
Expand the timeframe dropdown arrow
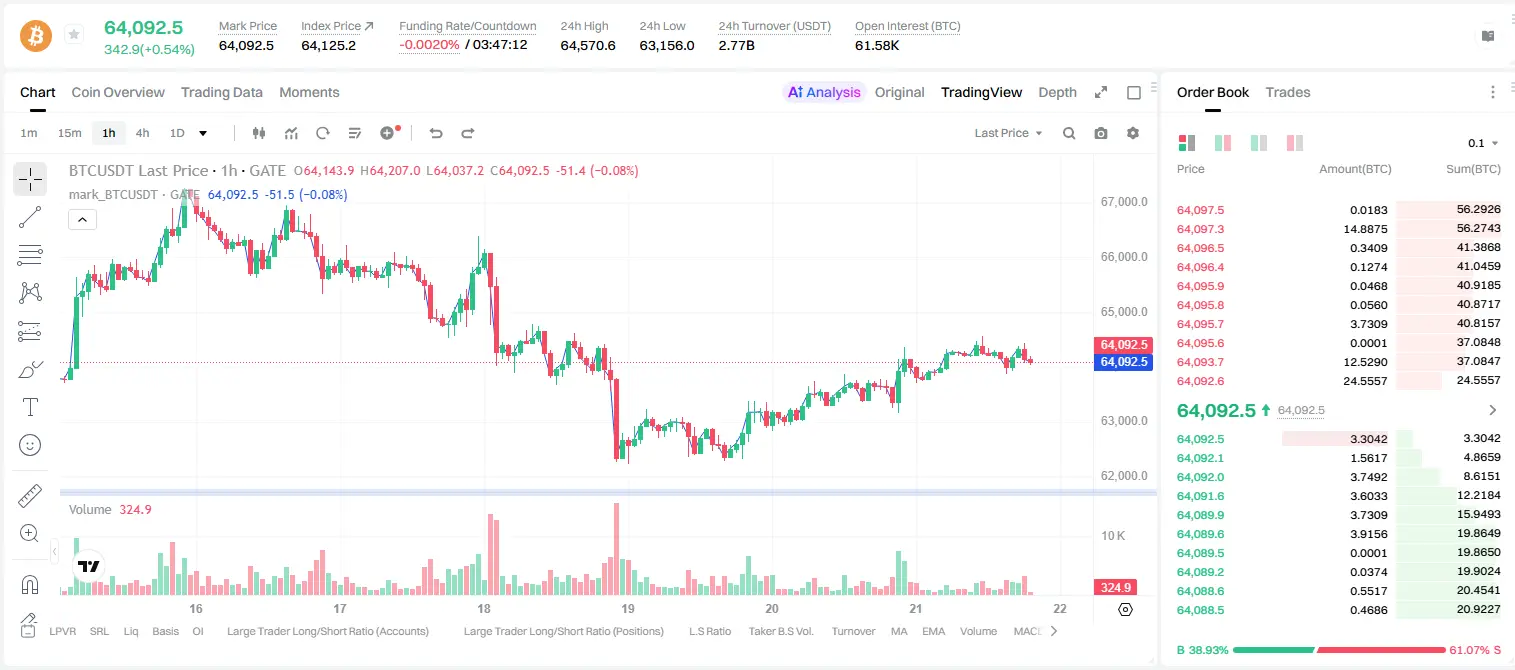pyautogui.click(x=203, y=133)
